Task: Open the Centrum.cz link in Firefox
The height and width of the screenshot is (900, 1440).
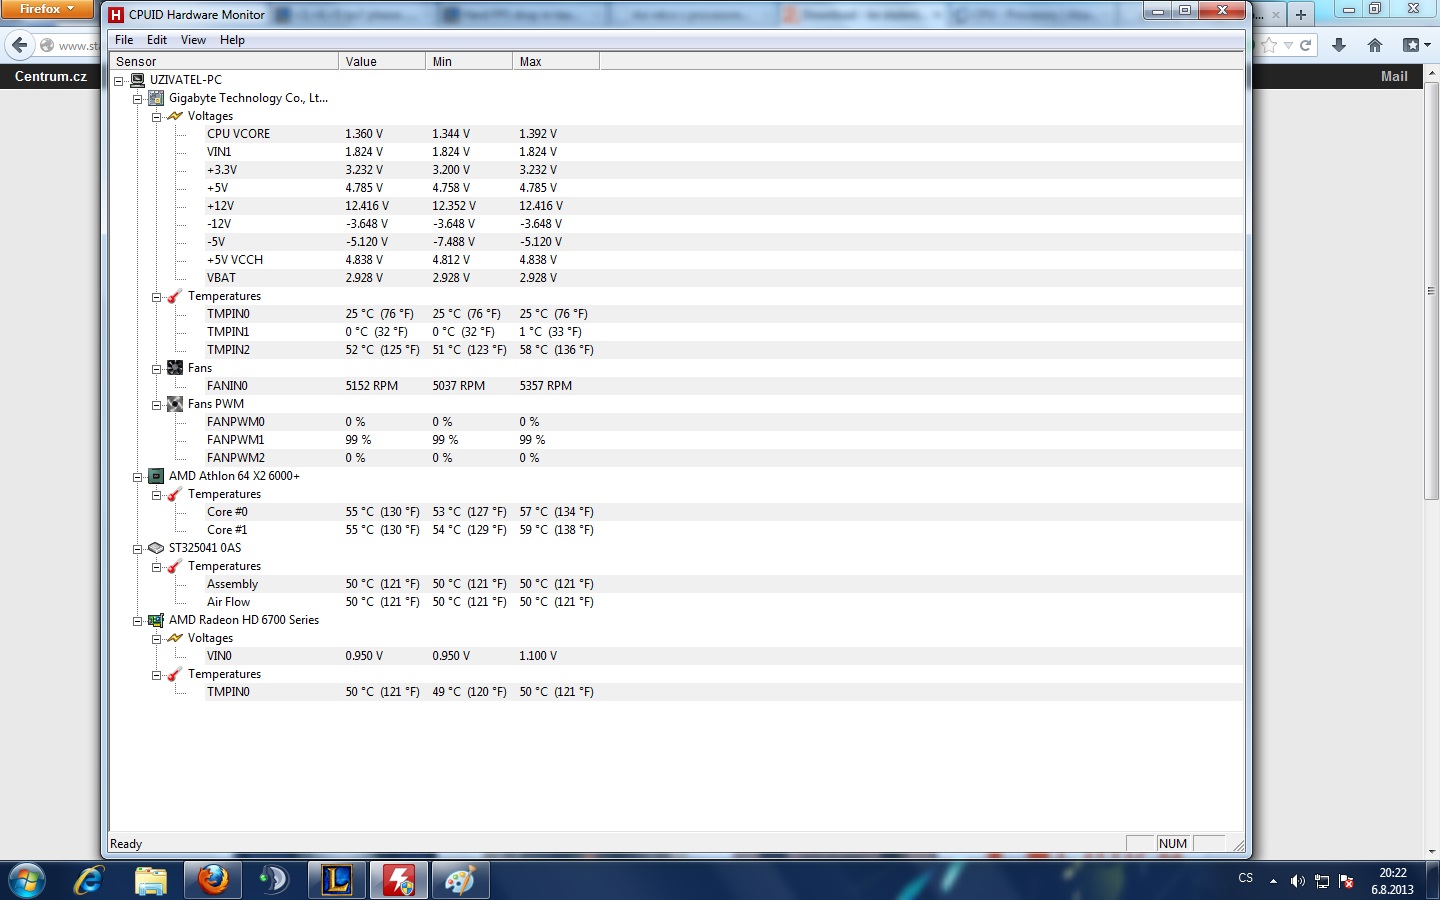Action: click(51, 76)
